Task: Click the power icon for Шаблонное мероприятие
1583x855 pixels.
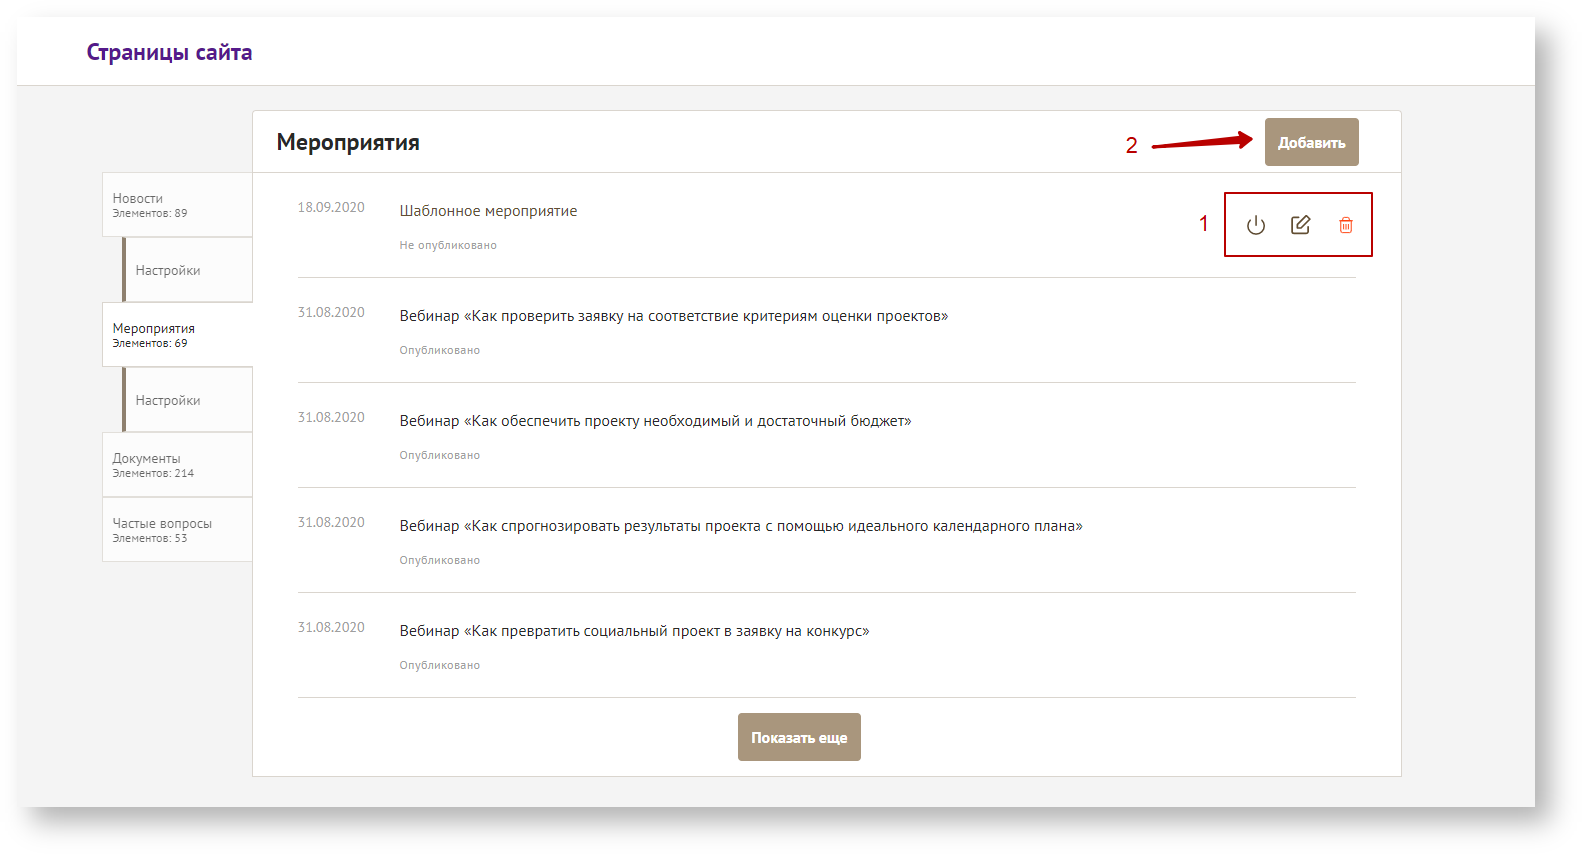Action: pyautogui.click(x=1256, y=225)
